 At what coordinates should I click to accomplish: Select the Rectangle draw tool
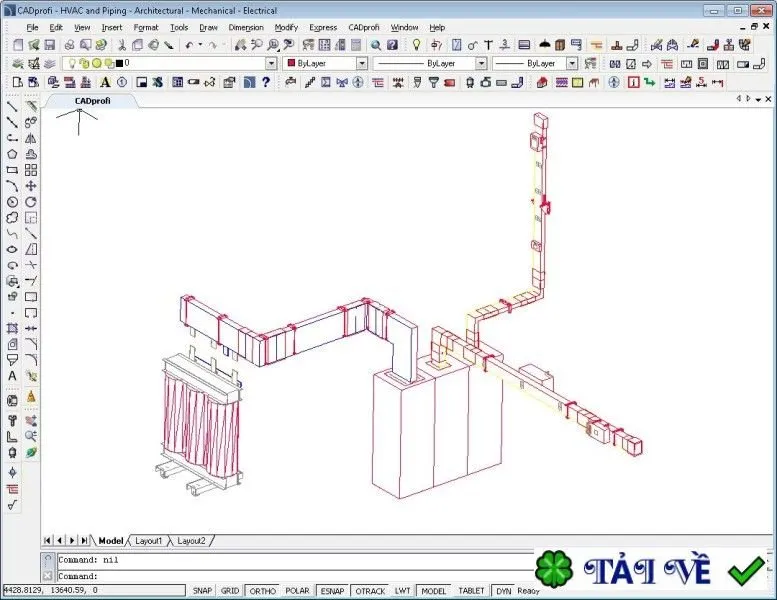click(12, 170)
